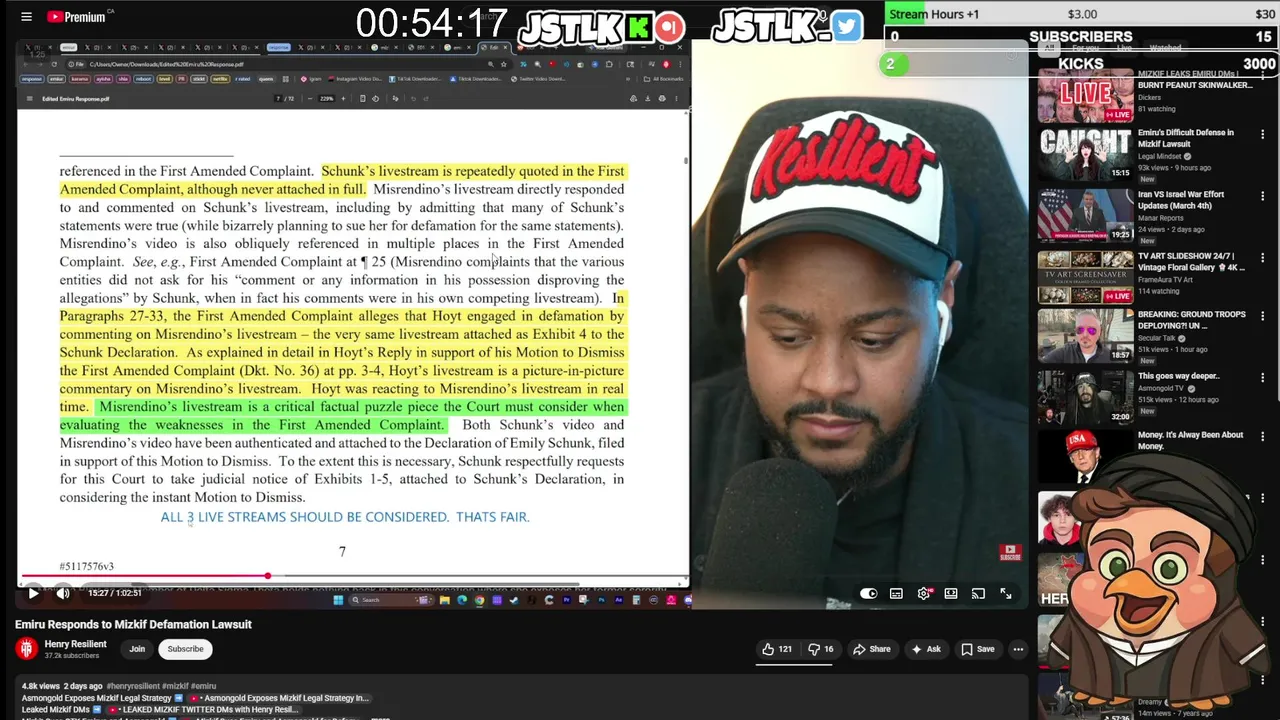The width and height of the screenshot is (1280, 720).
Task: Click the '4.8k views 2 days ago' text
Action: point(62,686)
